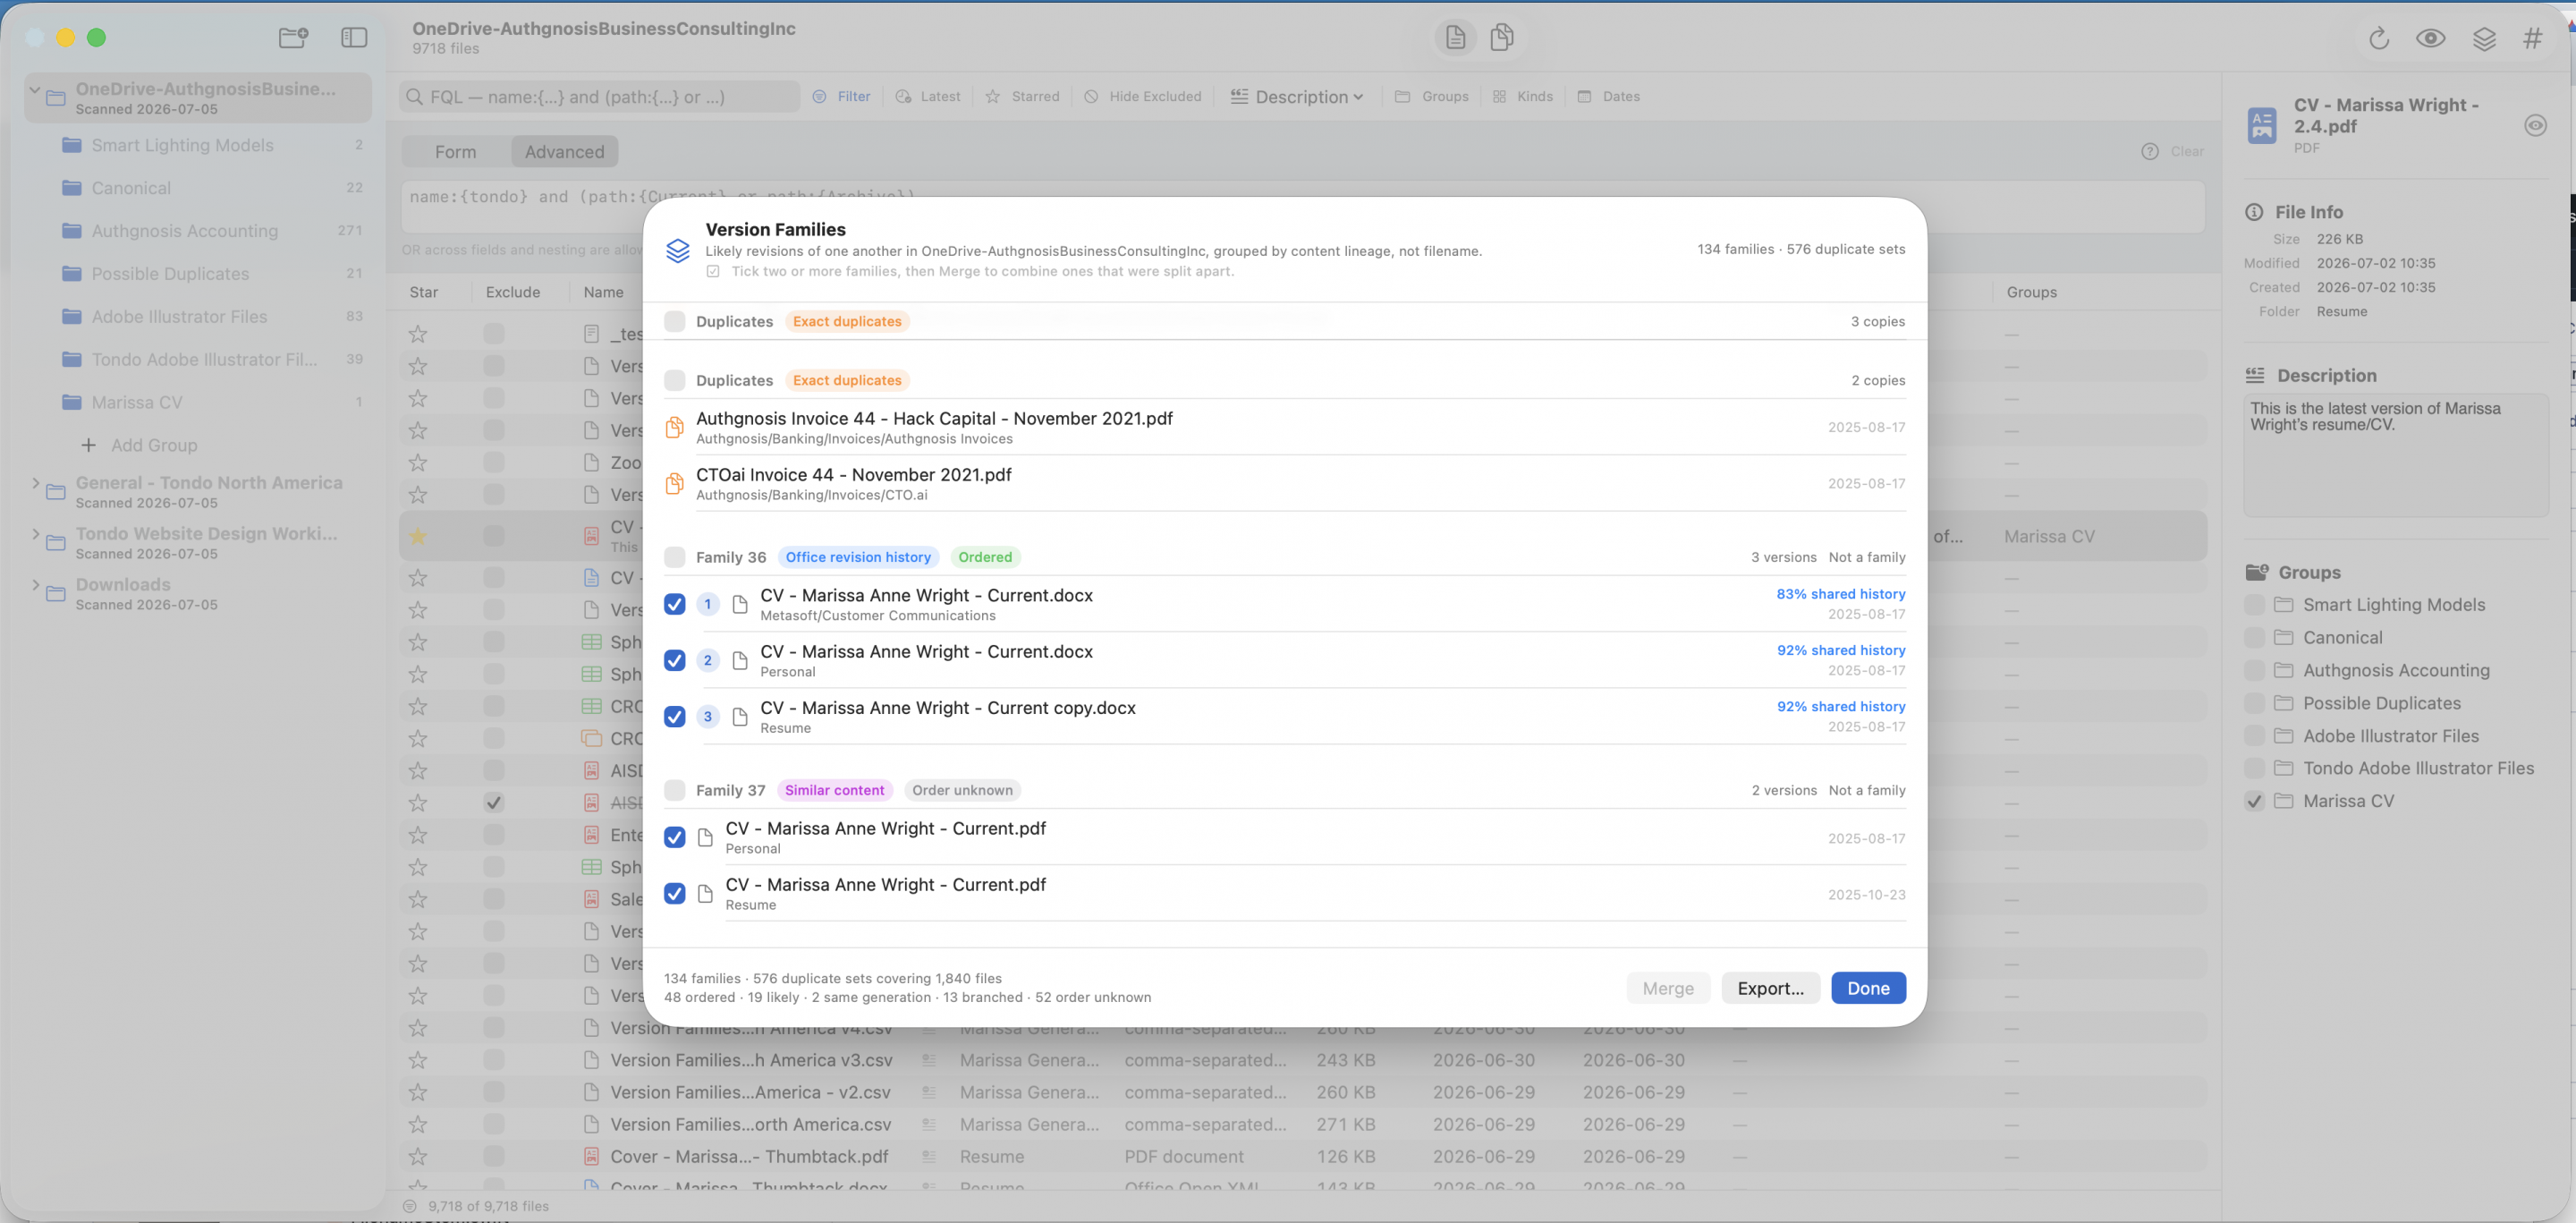Image resolution: width=2576 pixels, height=1223 pixels.
Task: Click the duplicate documents icon in title bar
Action: point(1501,38)
